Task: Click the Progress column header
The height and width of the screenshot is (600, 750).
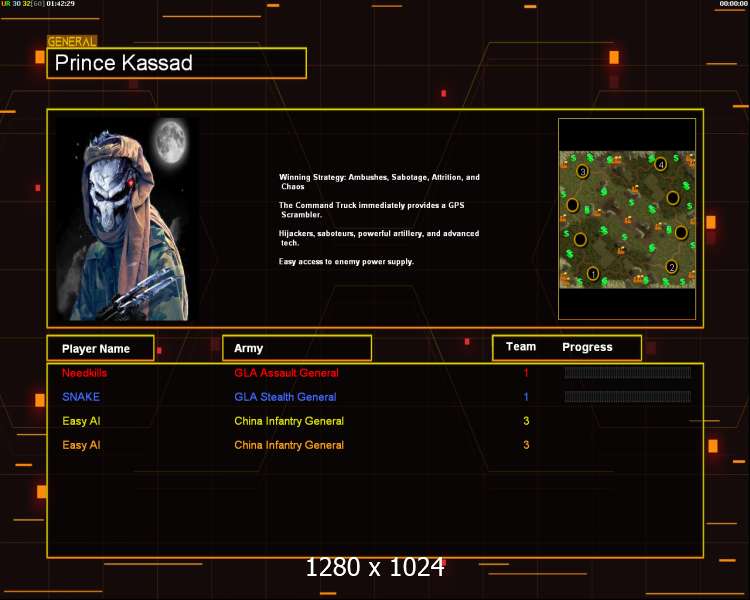Action: coord(587,347)
